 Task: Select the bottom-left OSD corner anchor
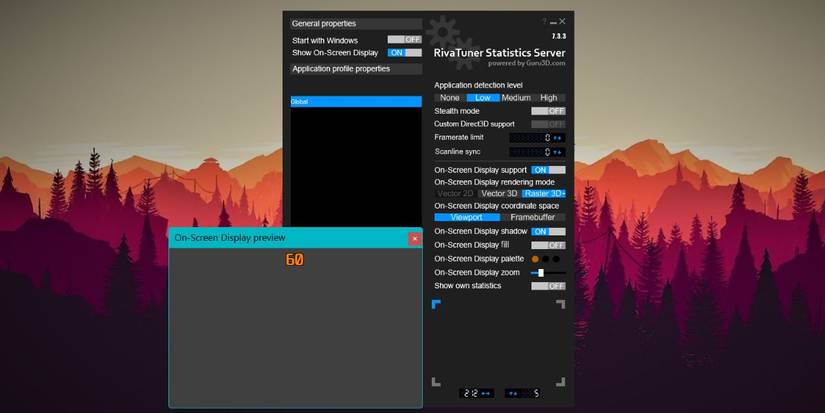click(436, 382)
